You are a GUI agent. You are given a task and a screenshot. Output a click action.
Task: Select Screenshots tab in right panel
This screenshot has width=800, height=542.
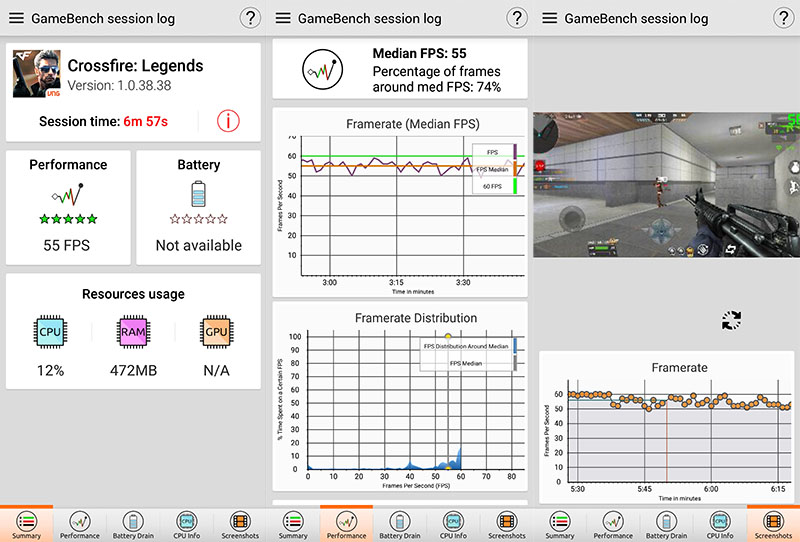tap(773, 525)
